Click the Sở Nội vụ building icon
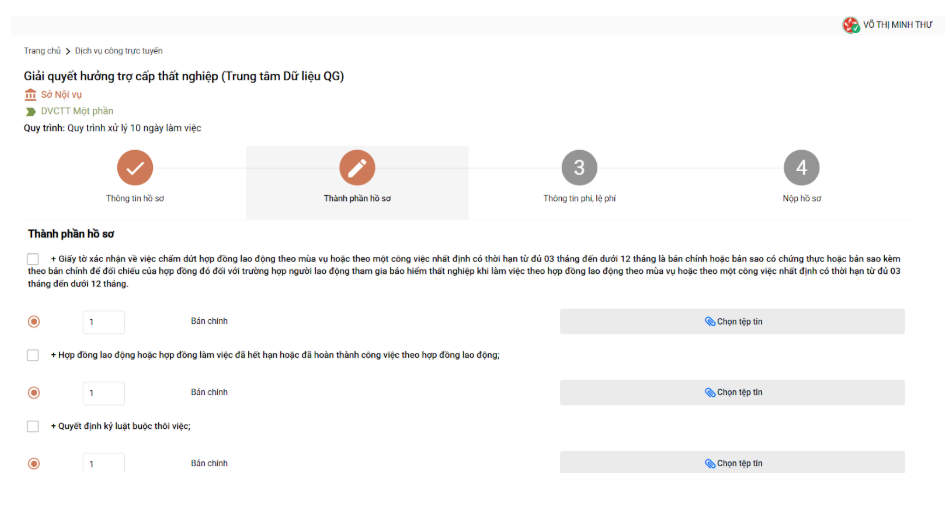The width and height of the screenshot is (946, 518). tap(31, 94)
